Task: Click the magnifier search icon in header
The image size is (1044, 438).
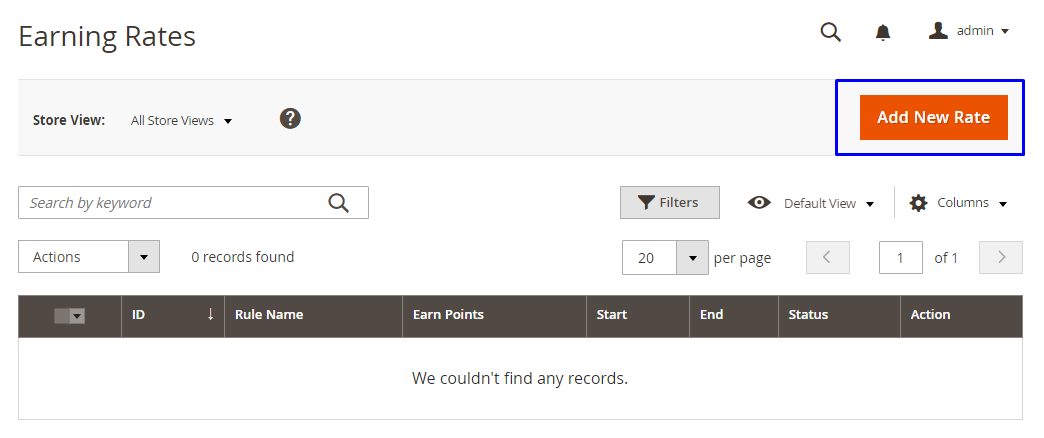Action: pos(830,32)
